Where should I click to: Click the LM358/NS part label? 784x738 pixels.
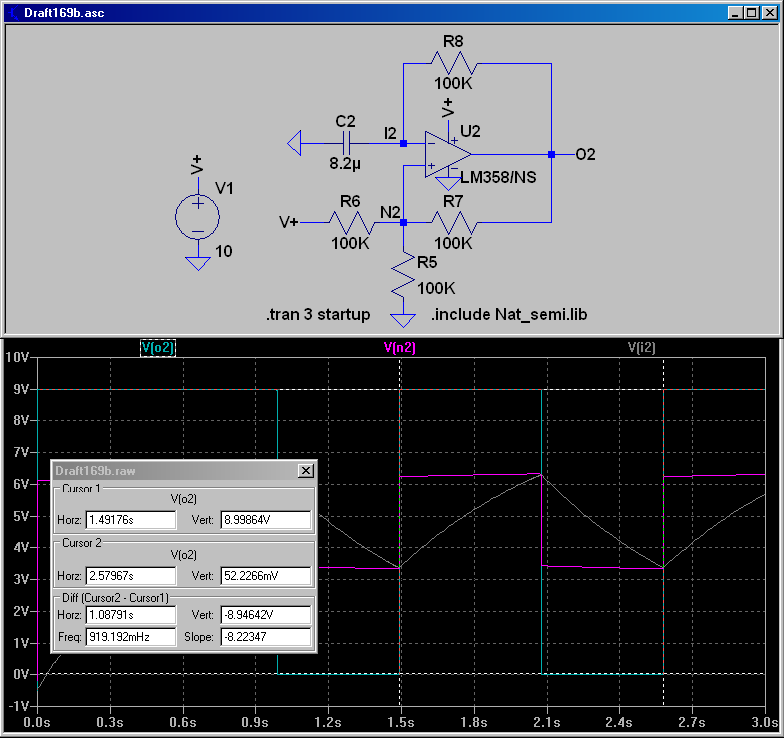click(498, 178)
